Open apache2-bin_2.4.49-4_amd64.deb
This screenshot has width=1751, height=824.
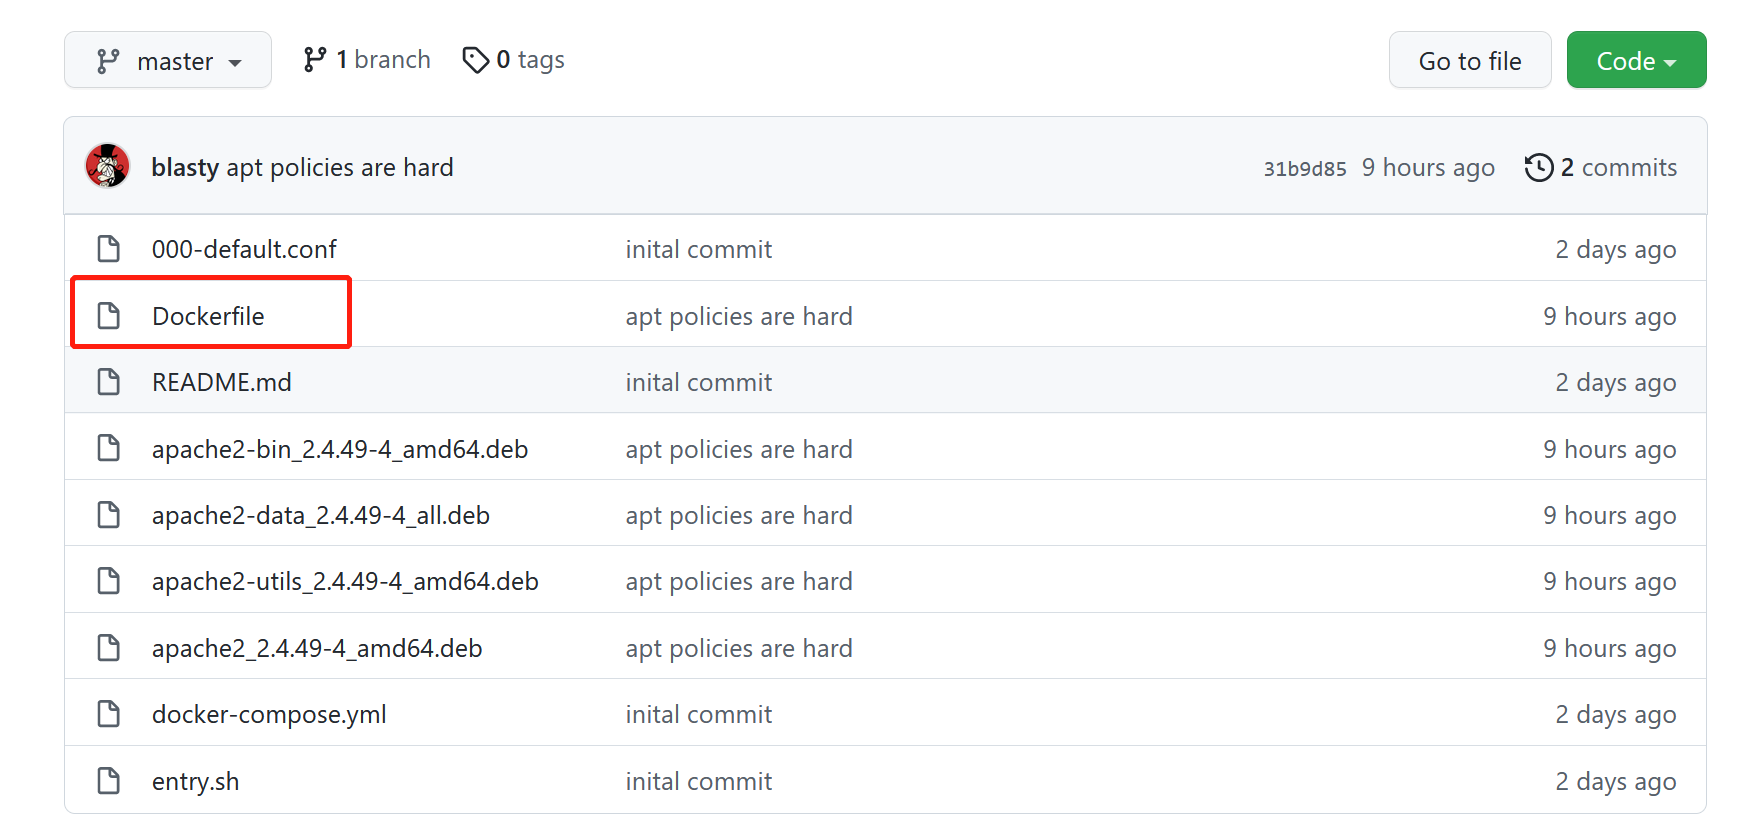[x=340, y=449]
